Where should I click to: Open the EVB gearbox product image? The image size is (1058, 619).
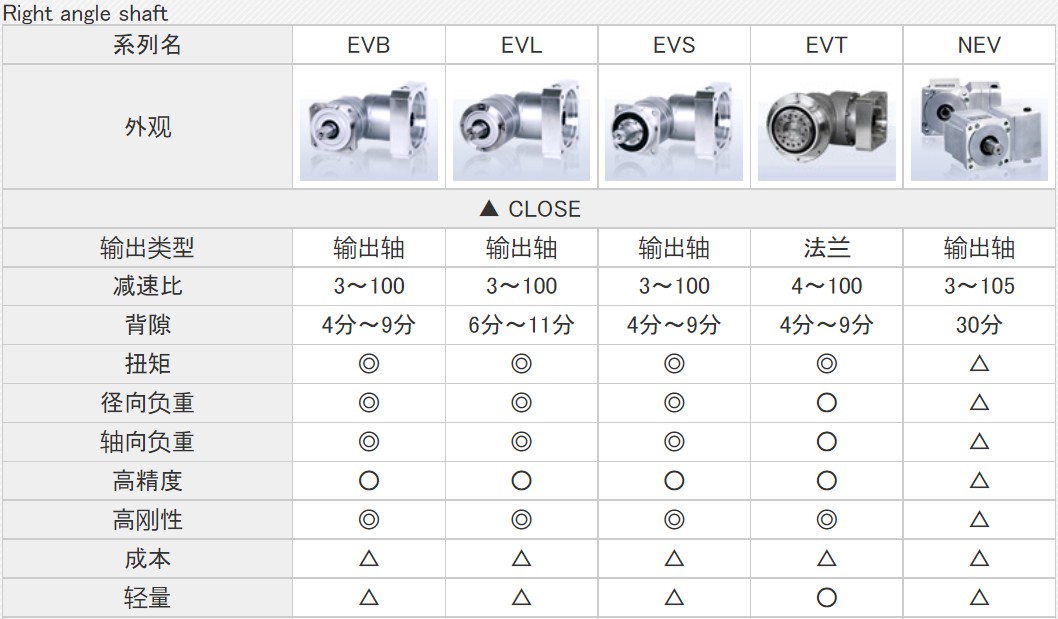coord(368,127)
